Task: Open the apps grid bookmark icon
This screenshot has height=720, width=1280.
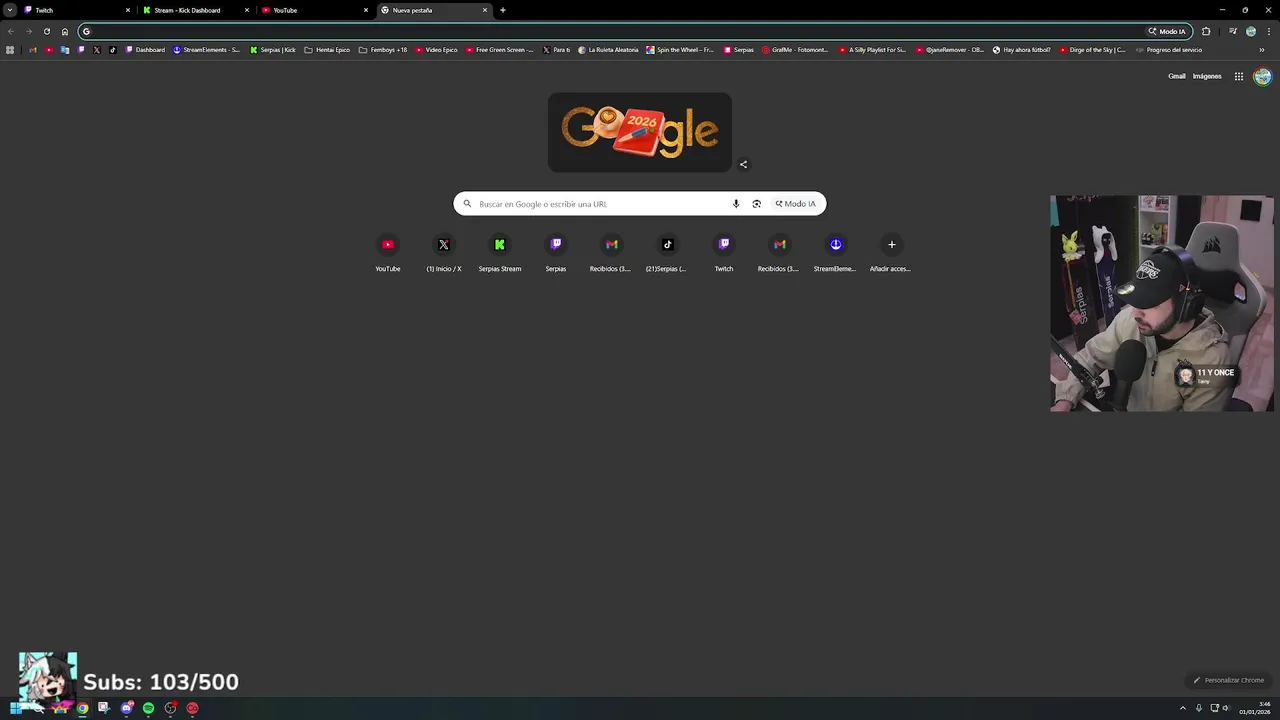Action: point(10,50)
